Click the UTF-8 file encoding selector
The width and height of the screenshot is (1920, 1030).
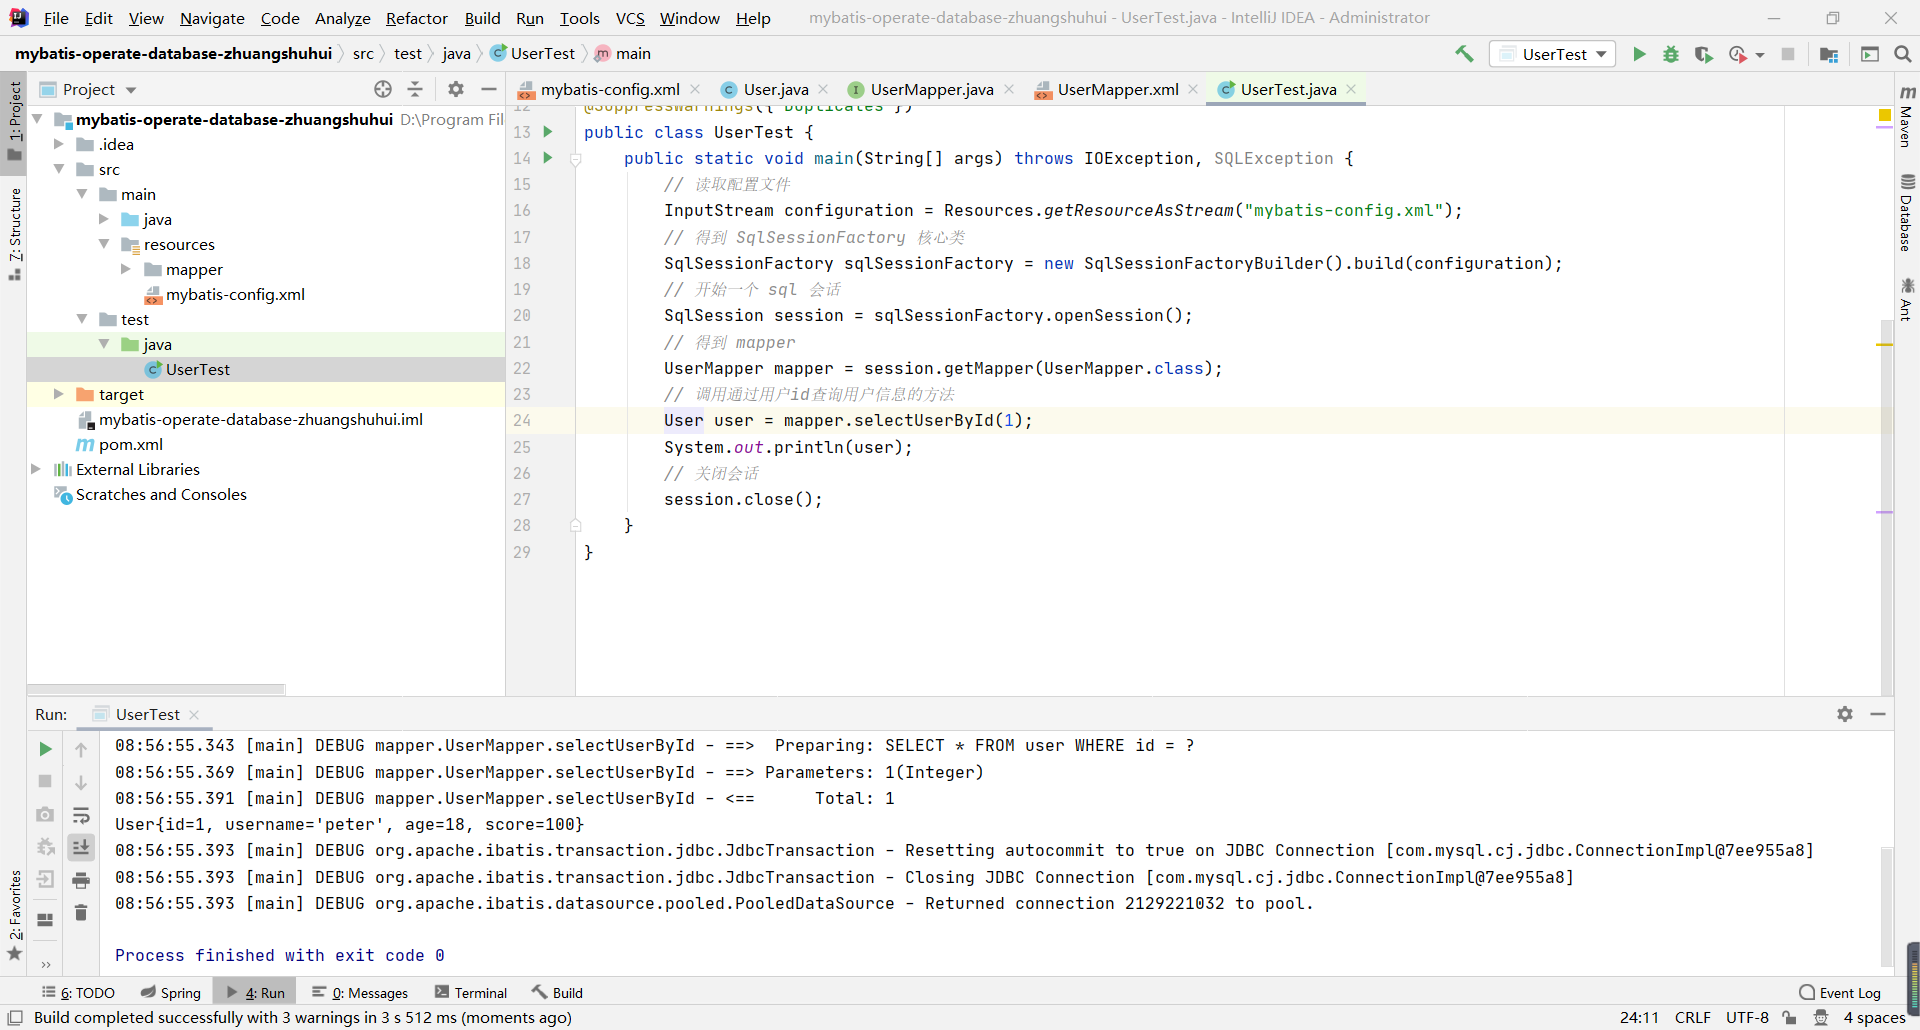click(x=1747, y=1017)
